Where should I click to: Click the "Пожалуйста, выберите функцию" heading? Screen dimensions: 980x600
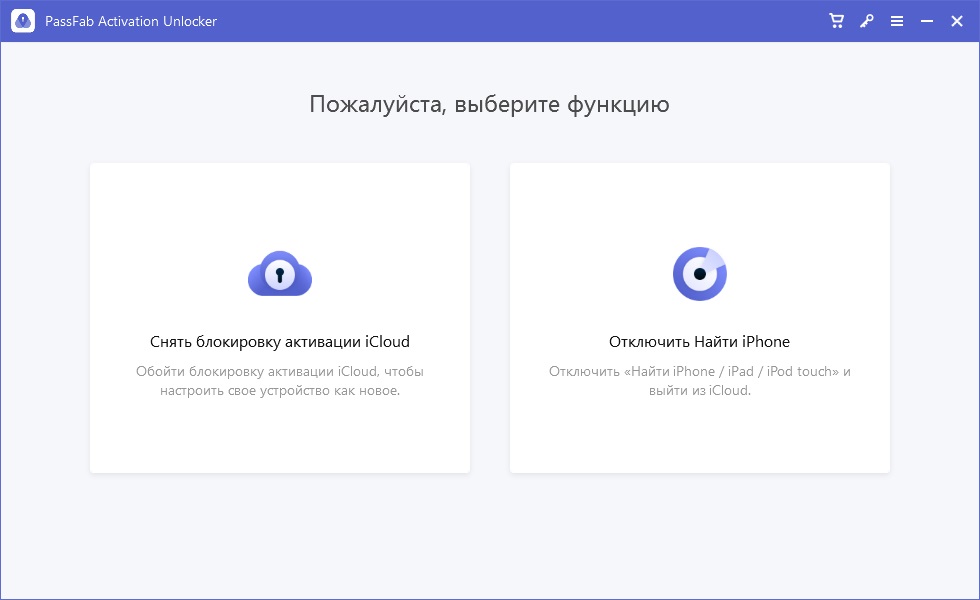(489, 104)
